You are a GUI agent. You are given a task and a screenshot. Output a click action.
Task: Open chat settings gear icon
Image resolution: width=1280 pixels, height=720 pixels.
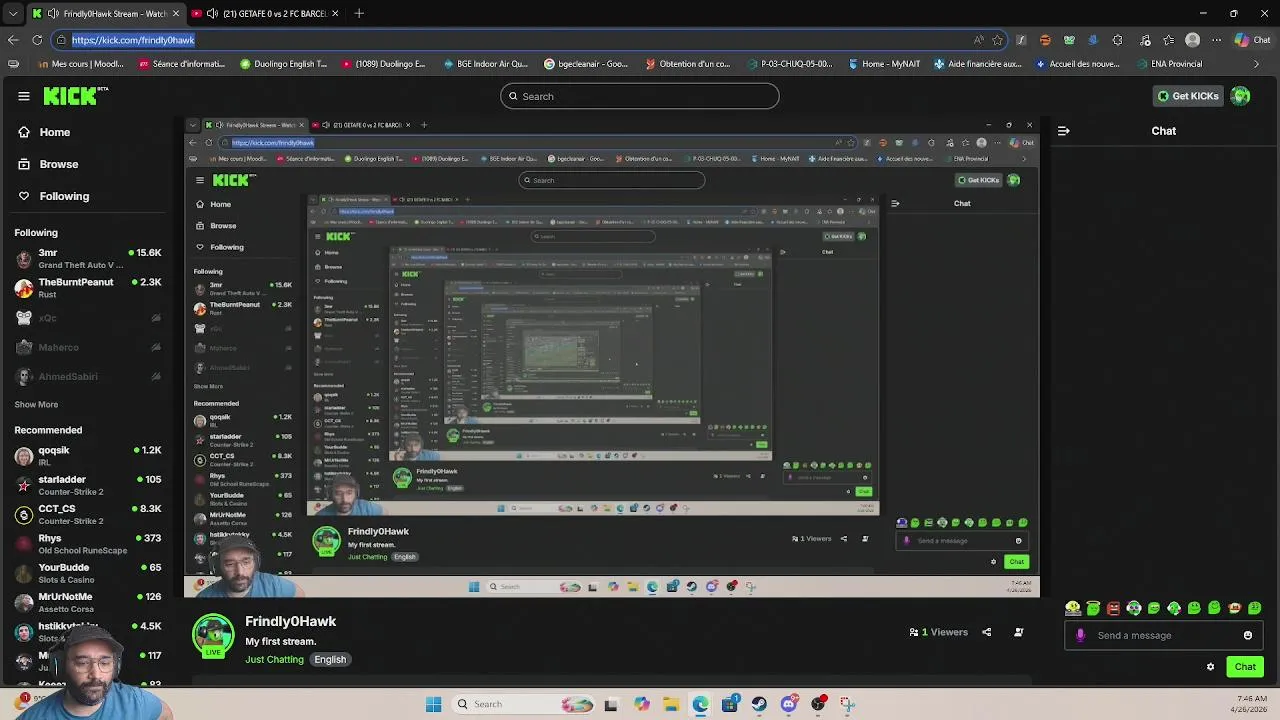pyautogui.click(x=1210, y=667)
